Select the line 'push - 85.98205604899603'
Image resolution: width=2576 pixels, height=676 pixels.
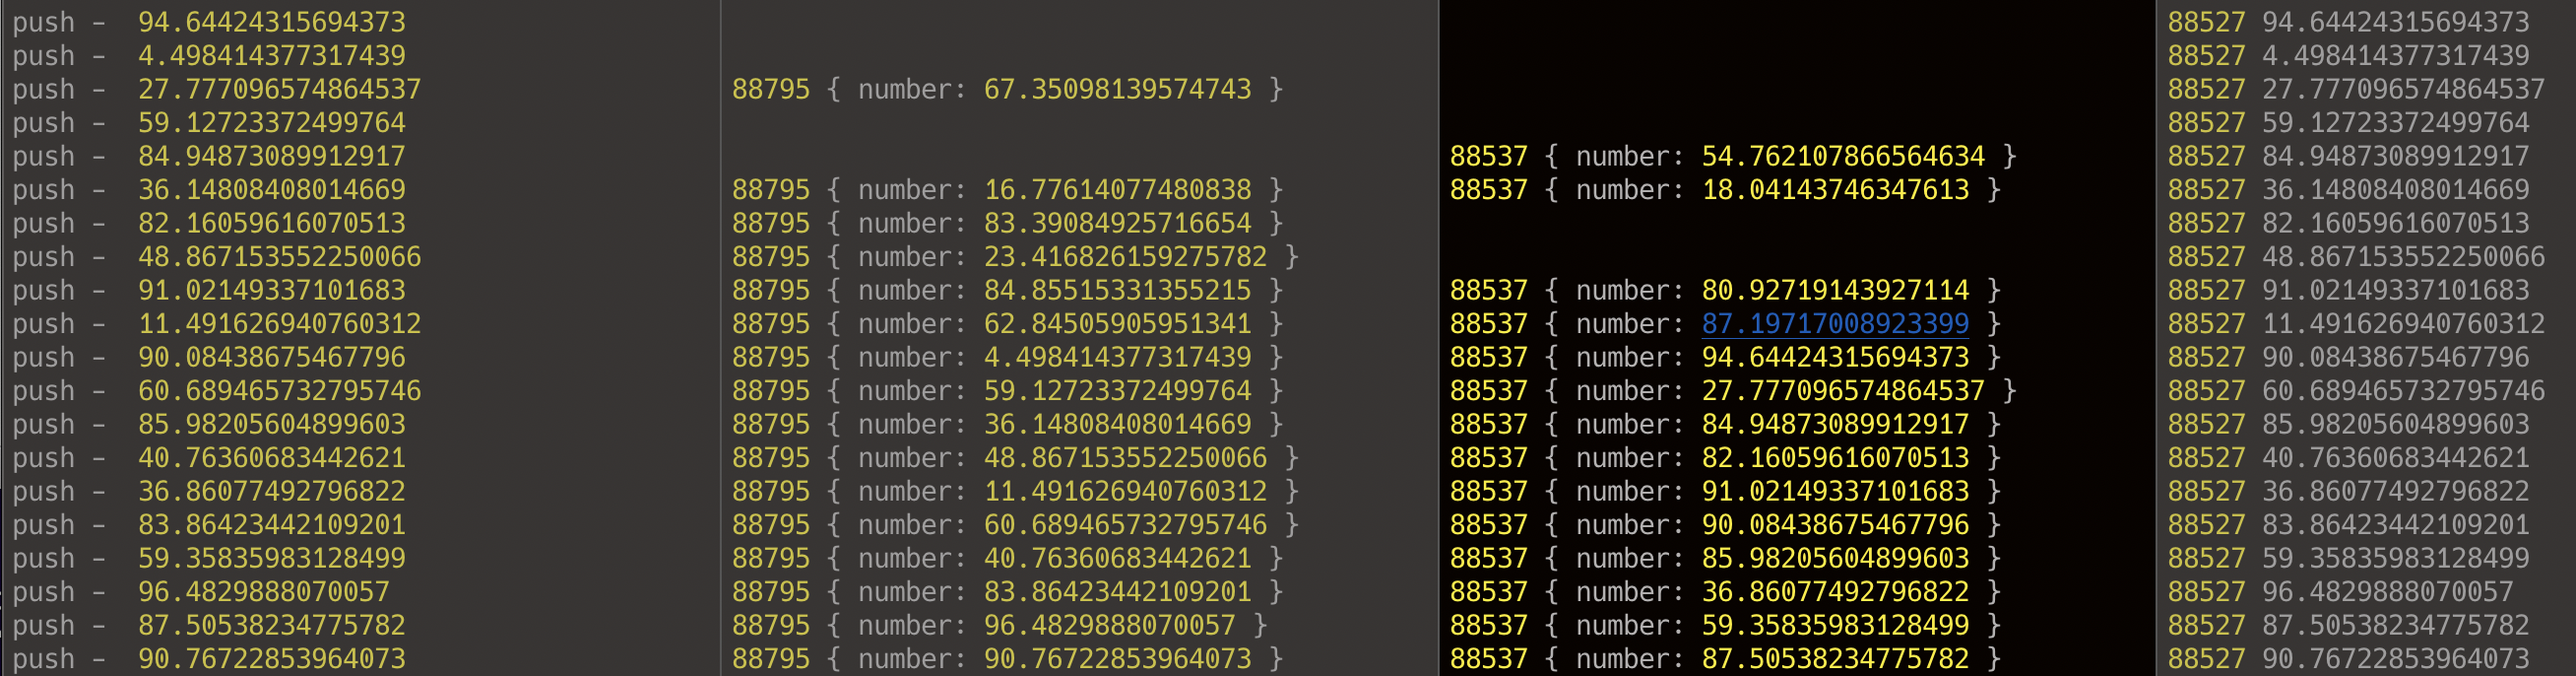point(209,424)
